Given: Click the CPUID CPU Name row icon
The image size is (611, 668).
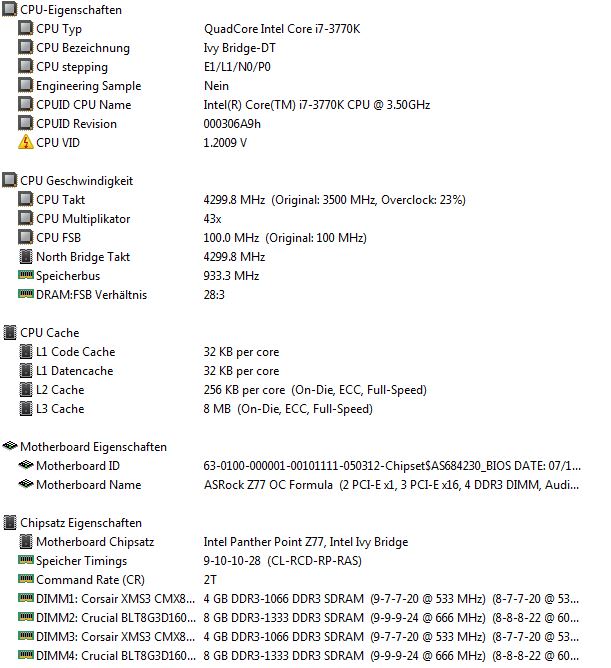Looking at the screenshot, I should coord(26,104).
